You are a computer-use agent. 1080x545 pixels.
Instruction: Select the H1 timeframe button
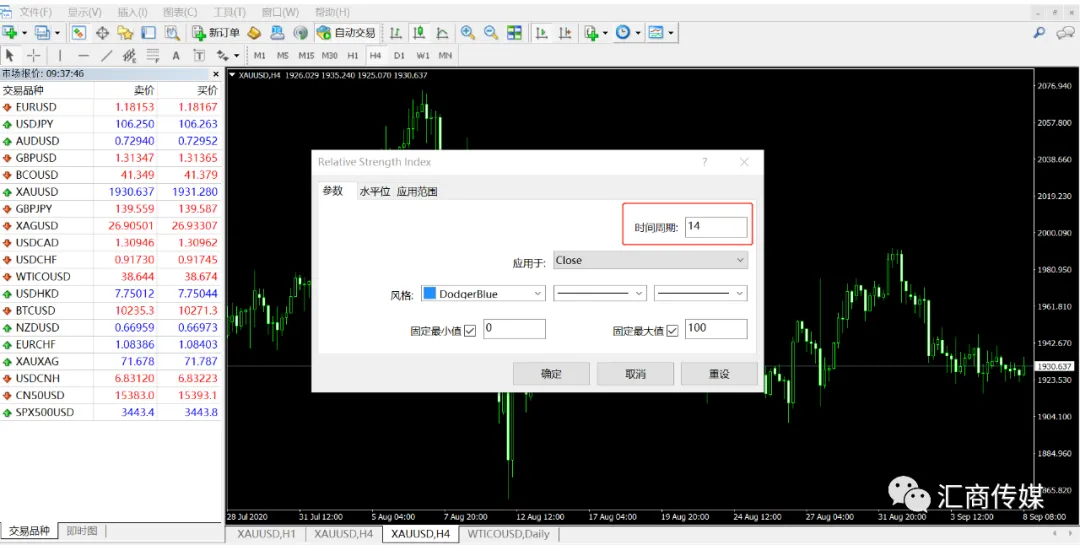tap(353, 55)
